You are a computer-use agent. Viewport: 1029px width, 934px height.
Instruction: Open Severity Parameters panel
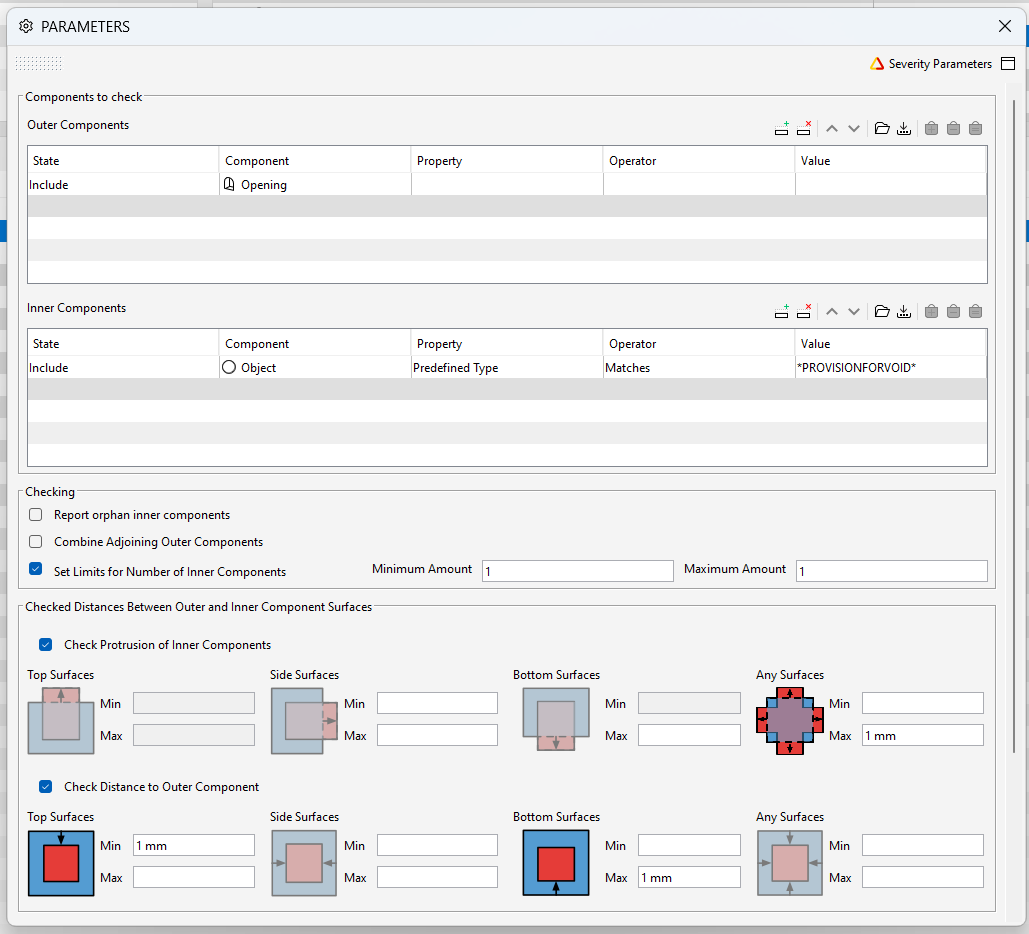(x=940, y=64)
